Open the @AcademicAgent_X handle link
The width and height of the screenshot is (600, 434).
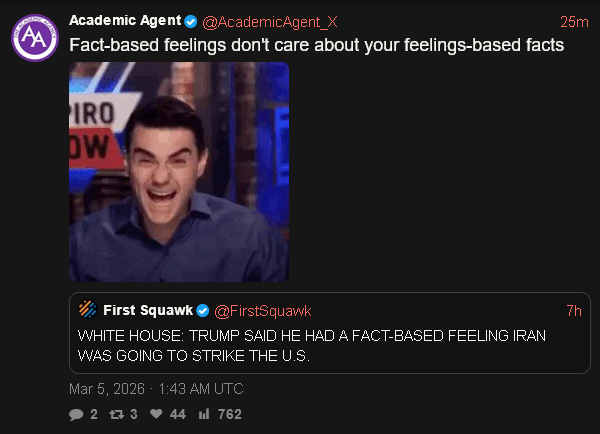click(x=270, y=22)
